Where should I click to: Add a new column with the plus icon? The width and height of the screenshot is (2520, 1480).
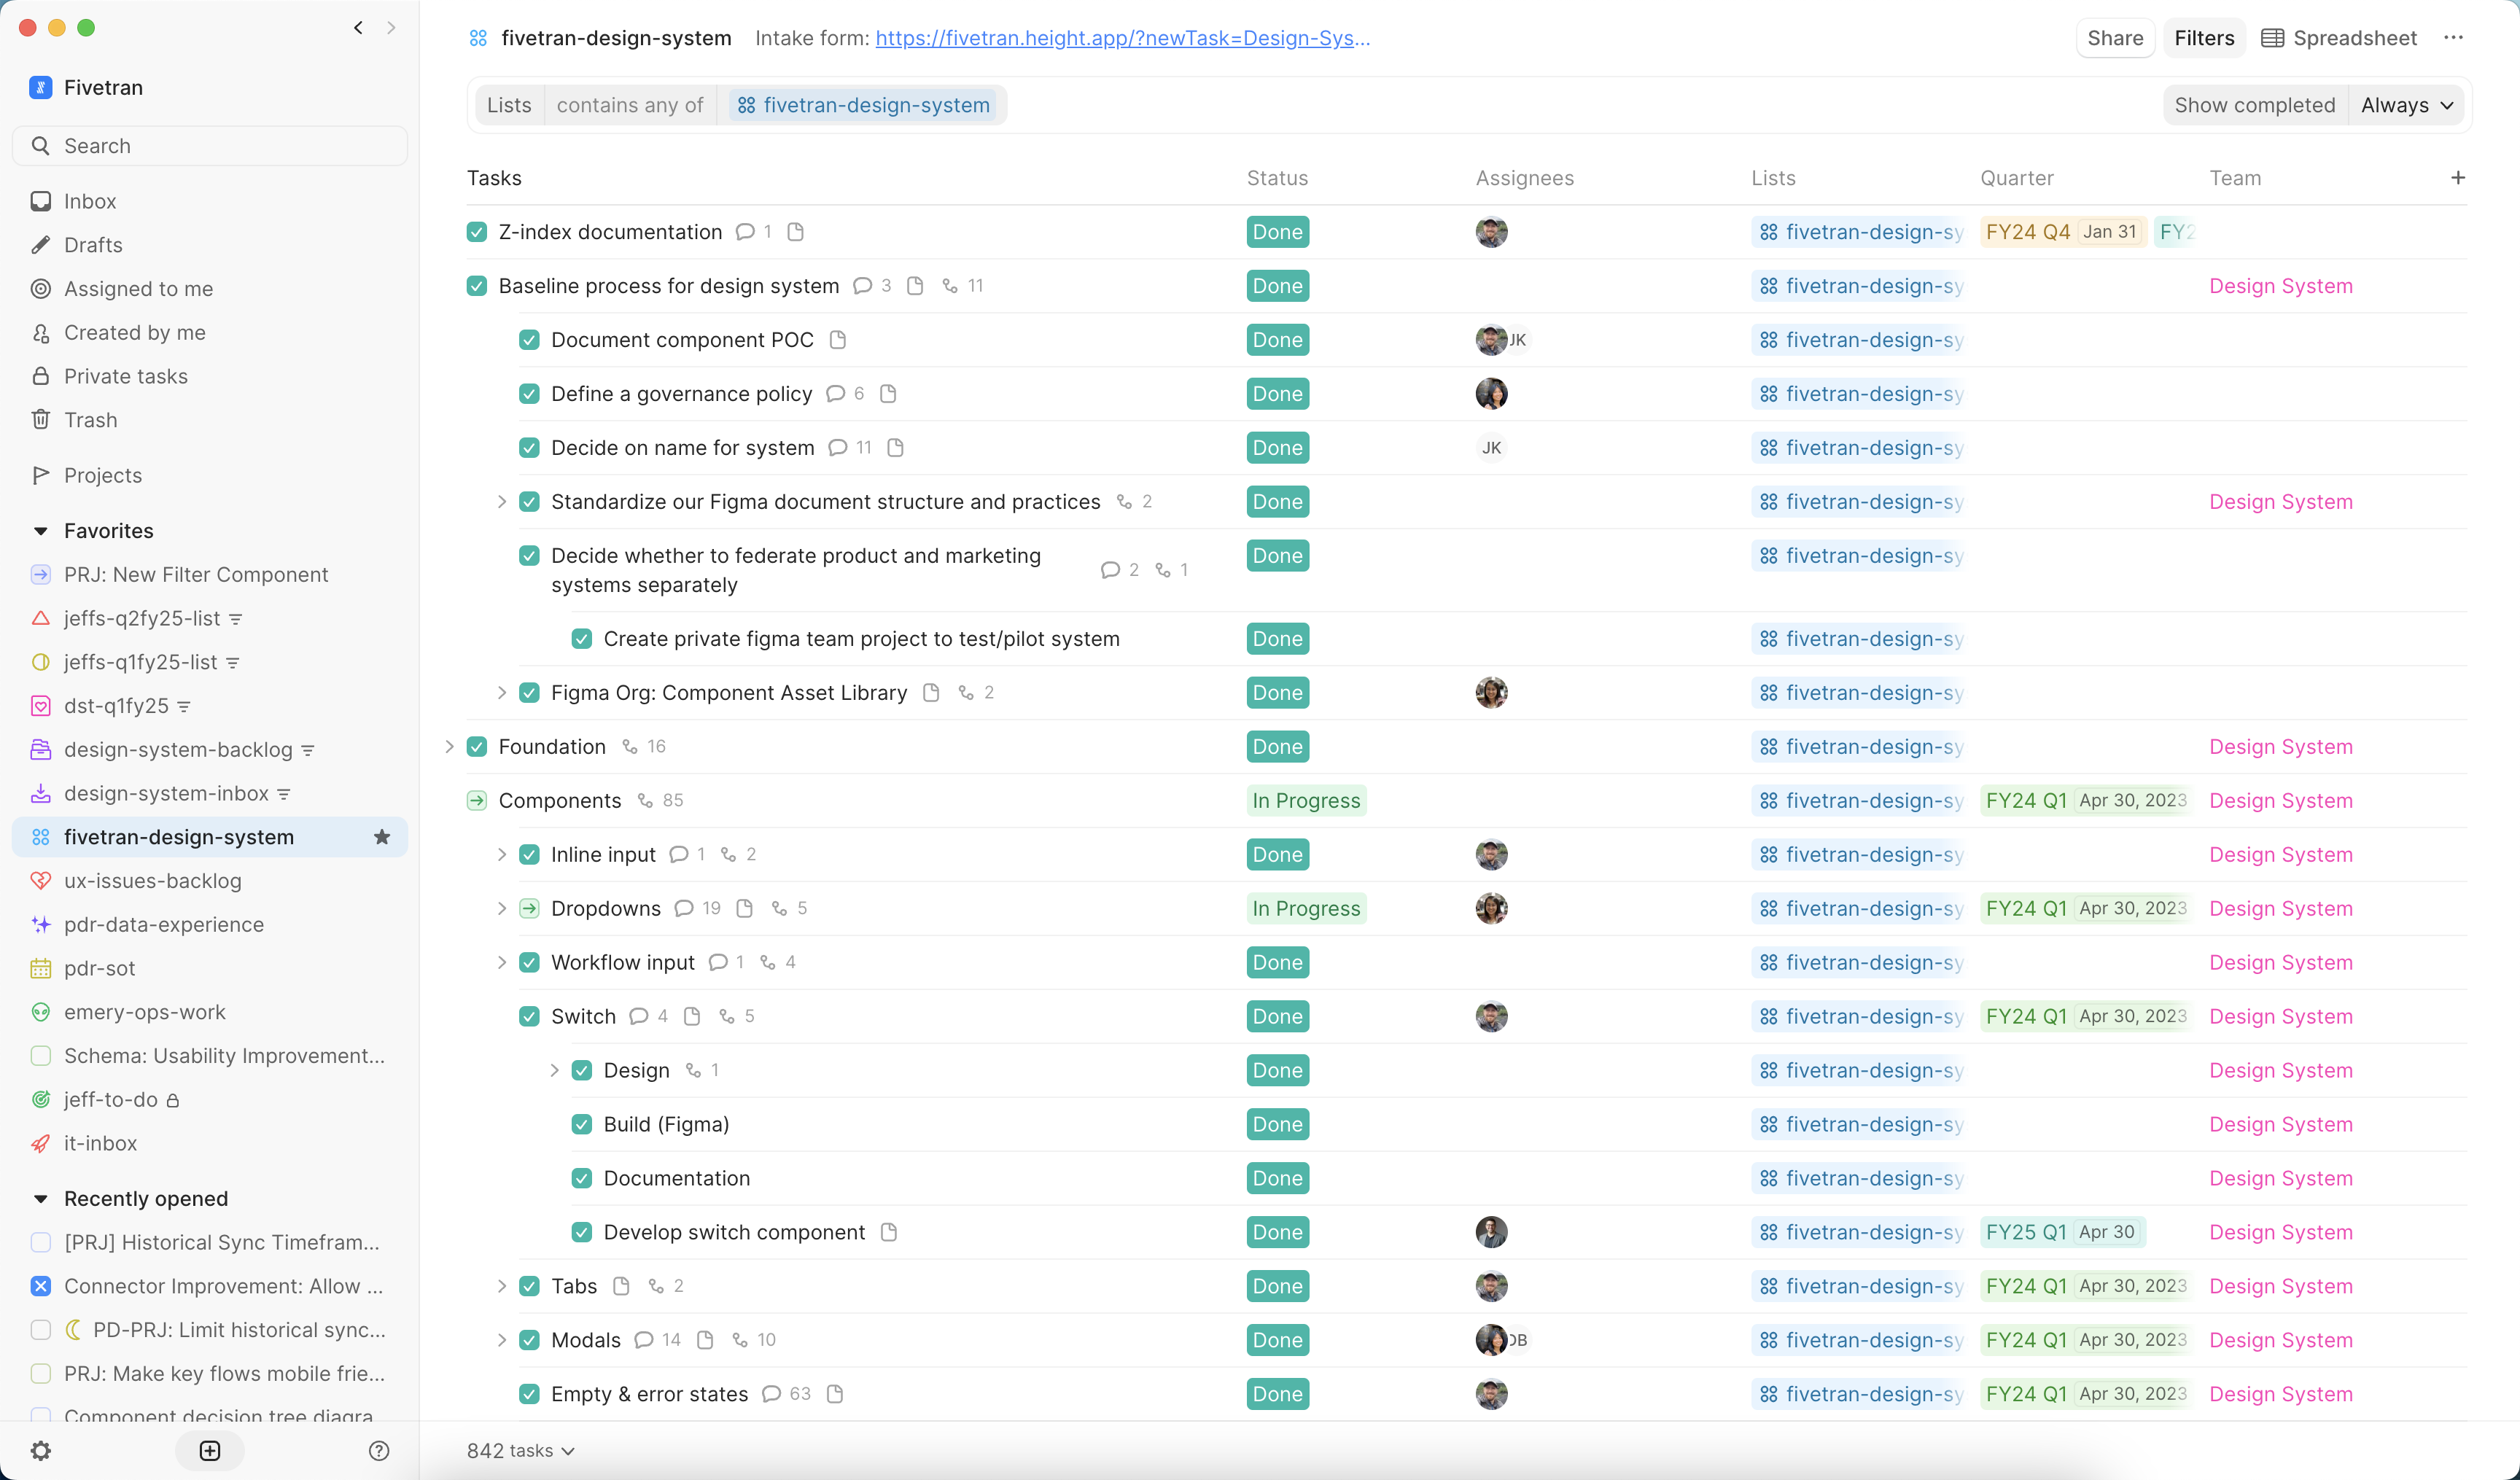pyautogui.click(x=2458, y=177)
